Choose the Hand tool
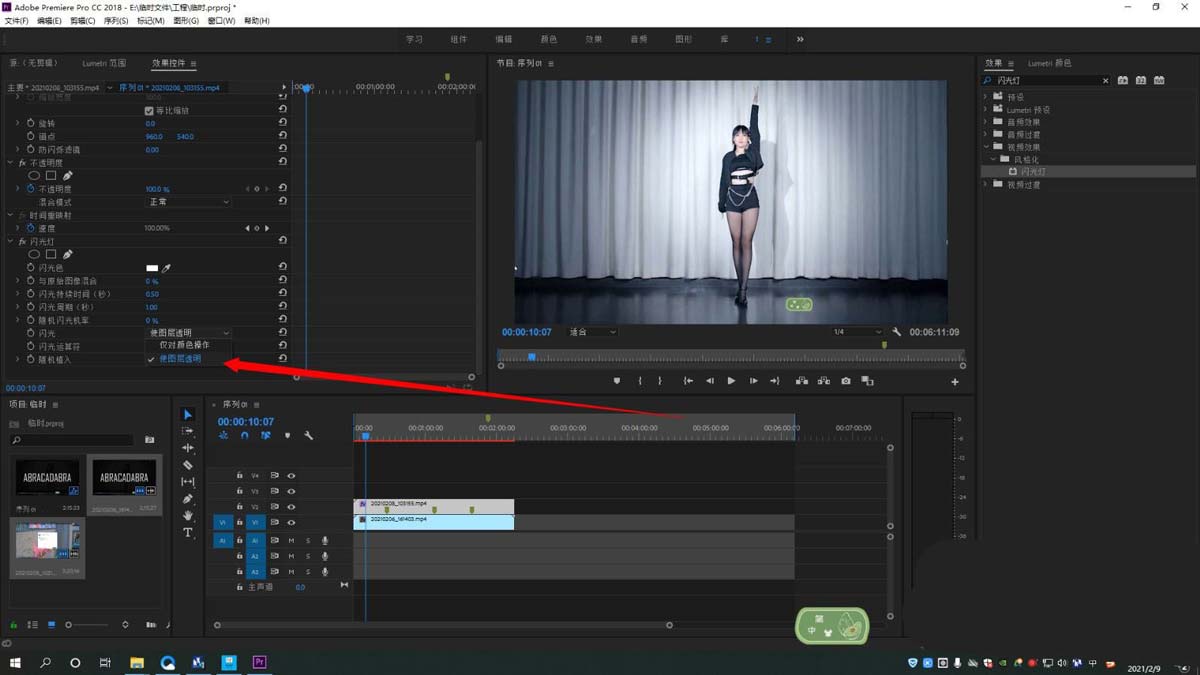Image resolution: width=1200 pixels, height=675 pixels. [x=188, y=516]
